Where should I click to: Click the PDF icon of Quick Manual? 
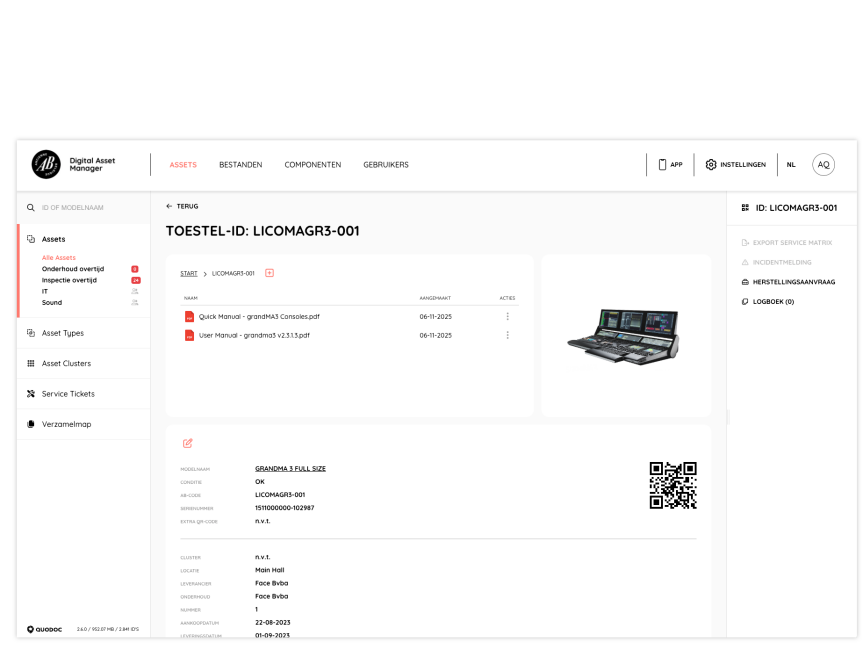[x=189, y=317]
